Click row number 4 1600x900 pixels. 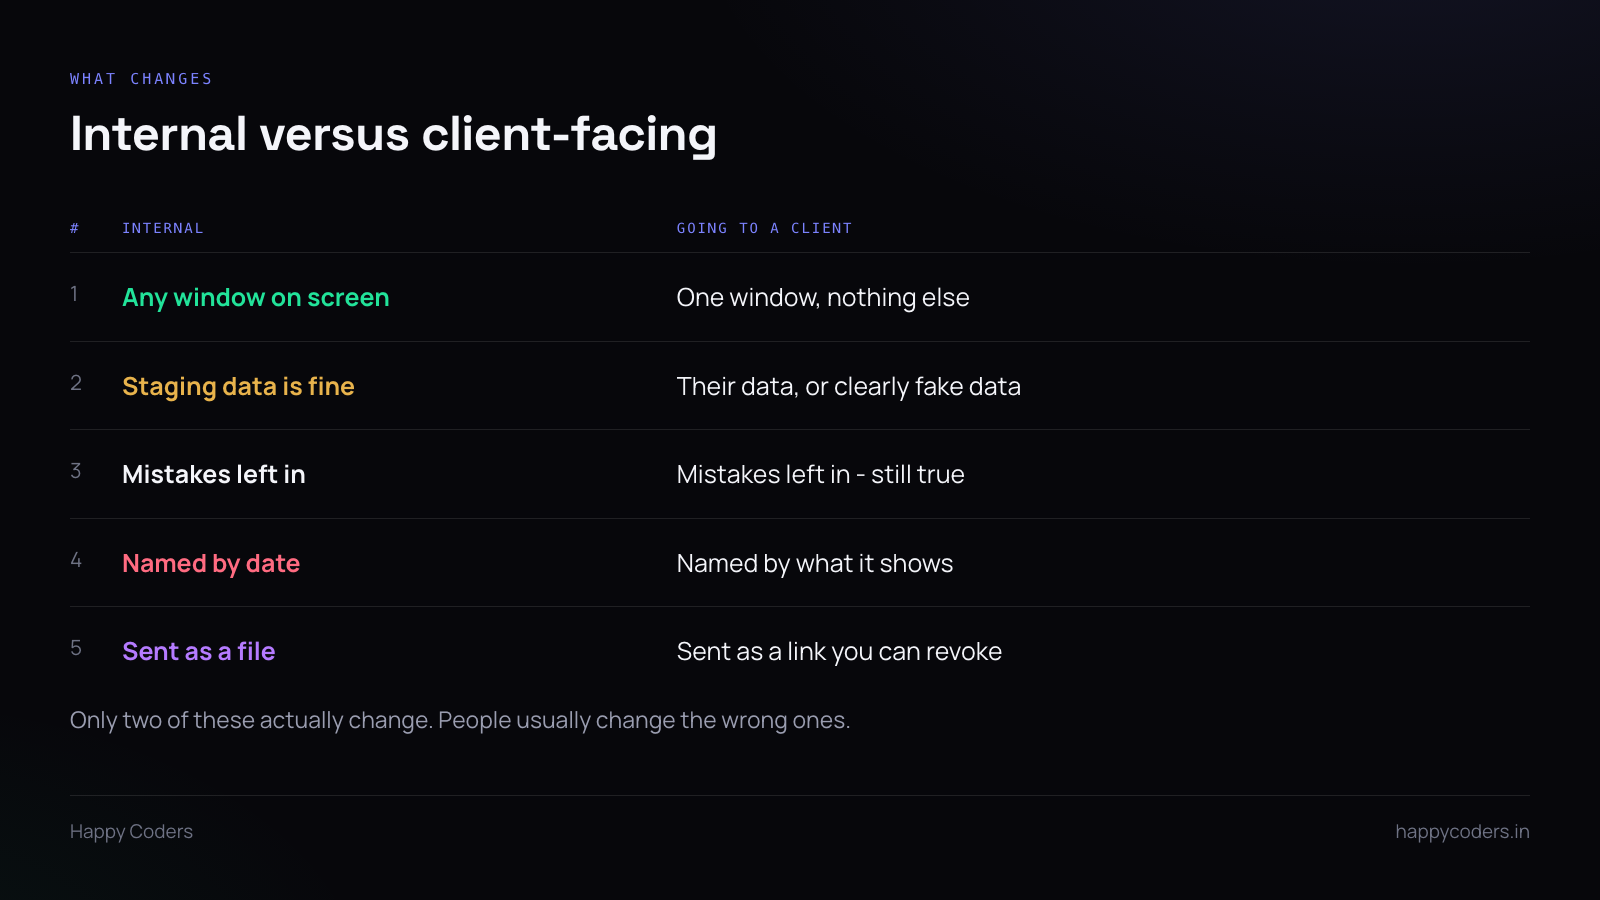pos(76,560)
